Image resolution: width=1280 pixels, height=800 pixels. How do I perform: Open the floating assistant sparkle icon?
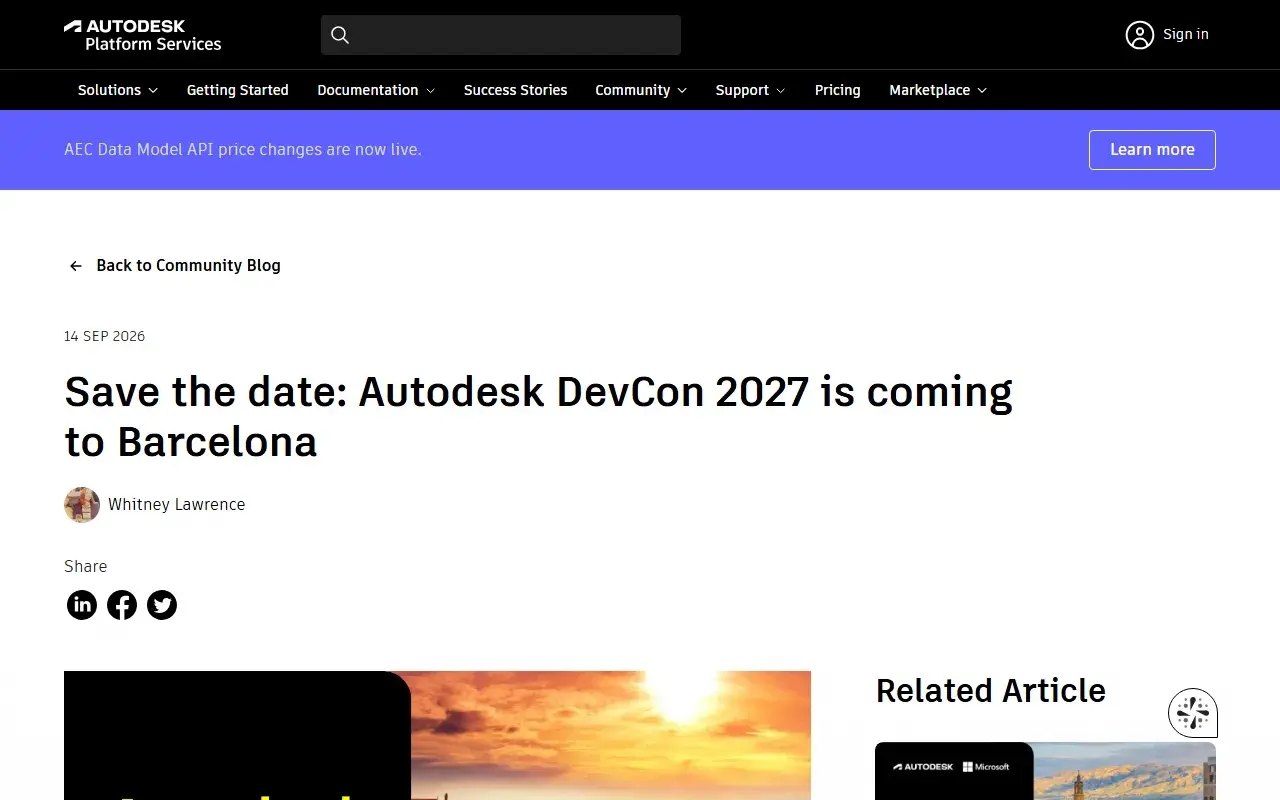[1193, 713]
